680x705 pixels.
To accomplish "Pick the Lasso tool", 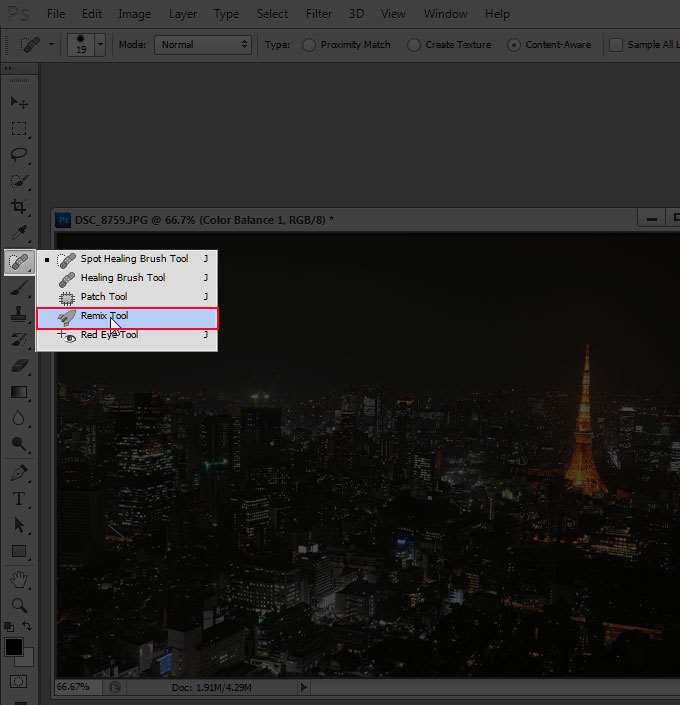I will (19, 155).
